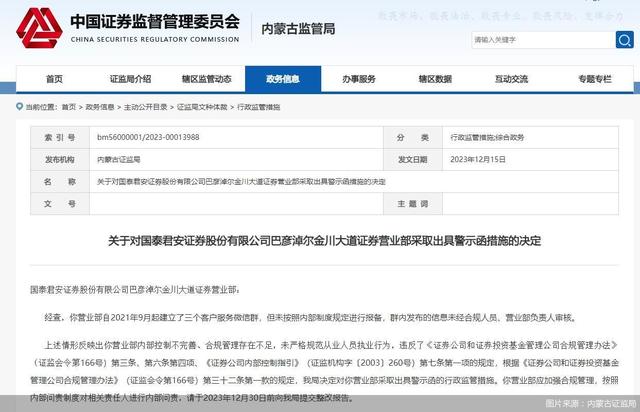The width and height of the screenshot is (640, 412).
Task: Open the 辖区数据 navigation tab
Action: [x=435, y=79]
